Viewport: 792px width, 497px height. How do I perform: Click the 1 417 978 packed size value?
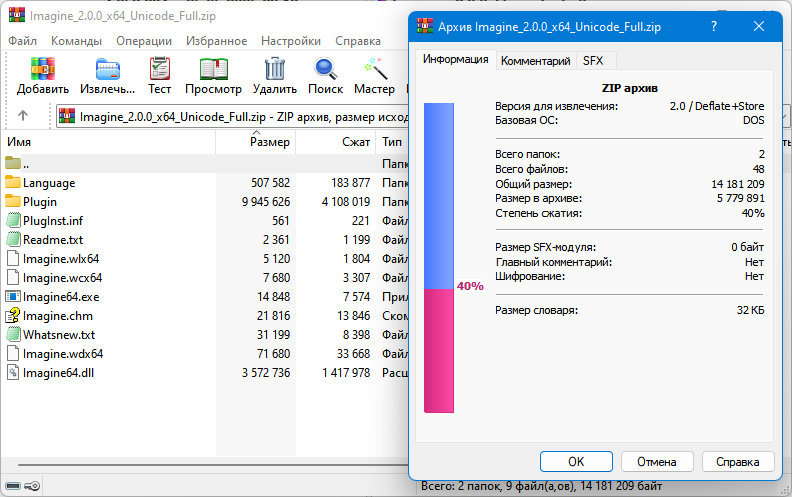point(346,373)
